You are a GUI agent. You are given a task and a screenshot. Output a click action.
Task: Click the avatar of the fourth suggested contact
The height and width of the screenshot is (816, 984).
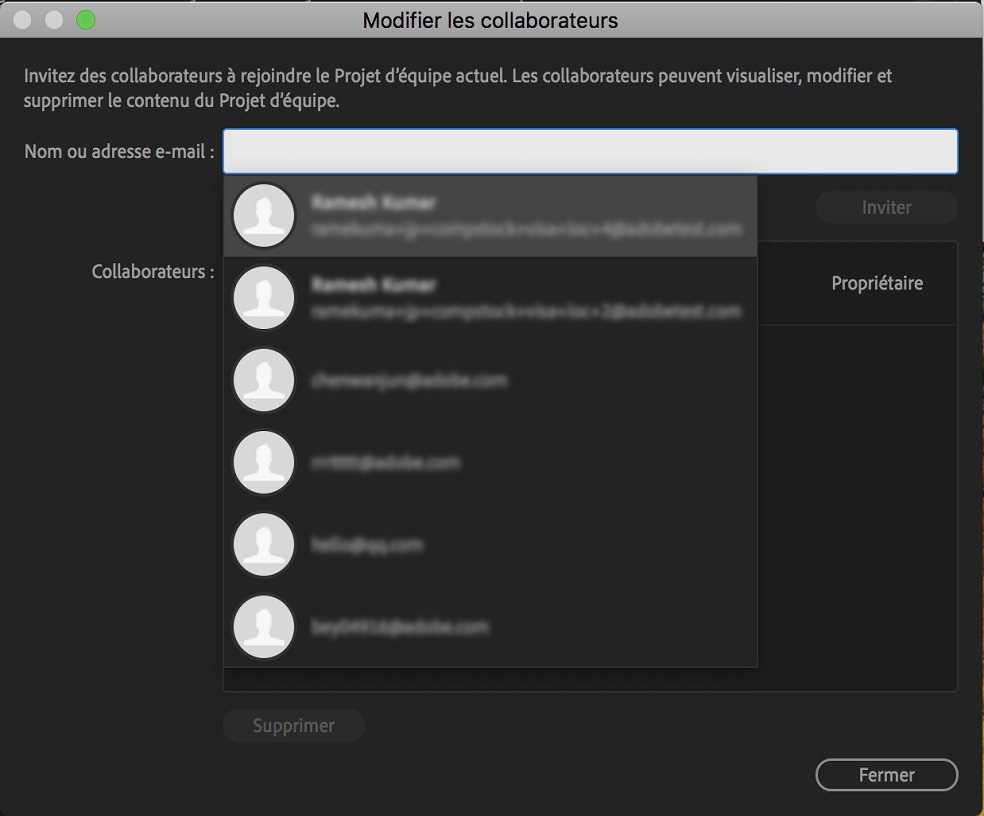[x=264, y=463]
